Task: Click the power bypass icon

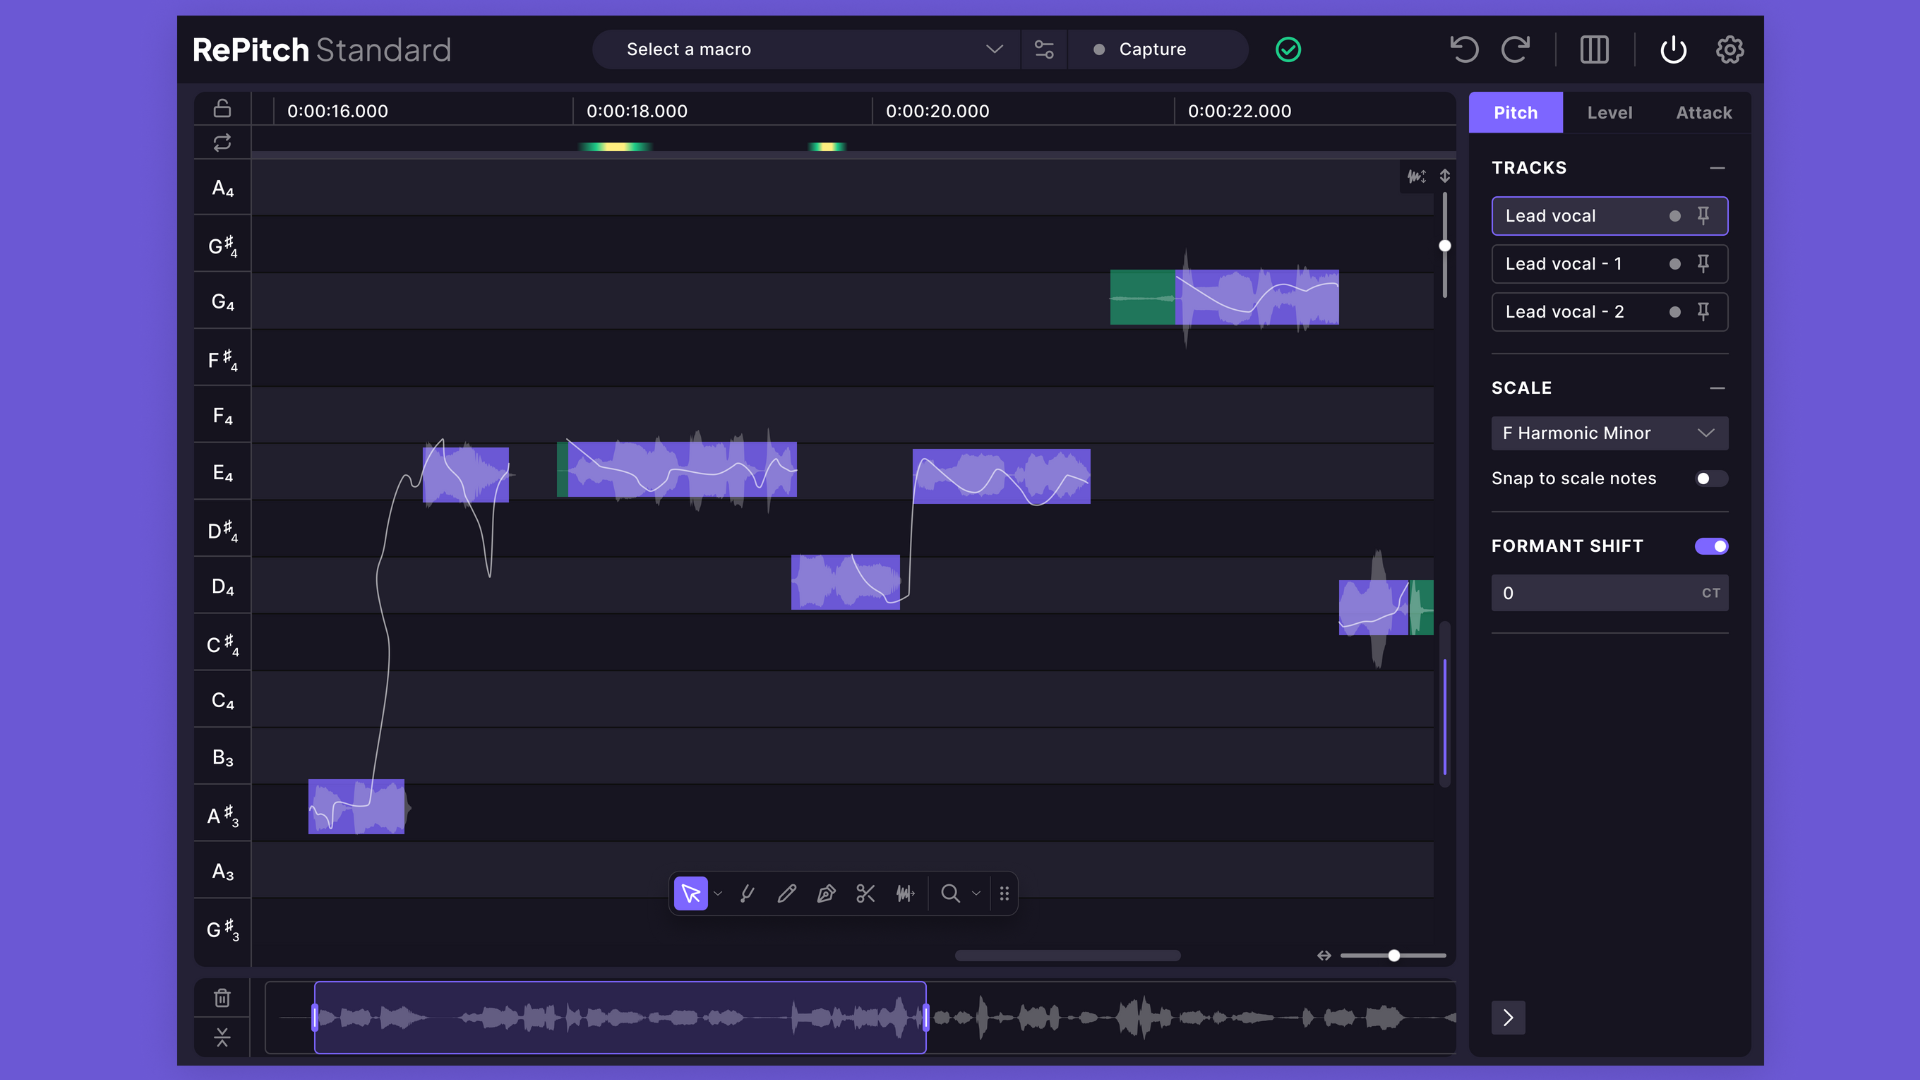Action: tap(1673, 49)
